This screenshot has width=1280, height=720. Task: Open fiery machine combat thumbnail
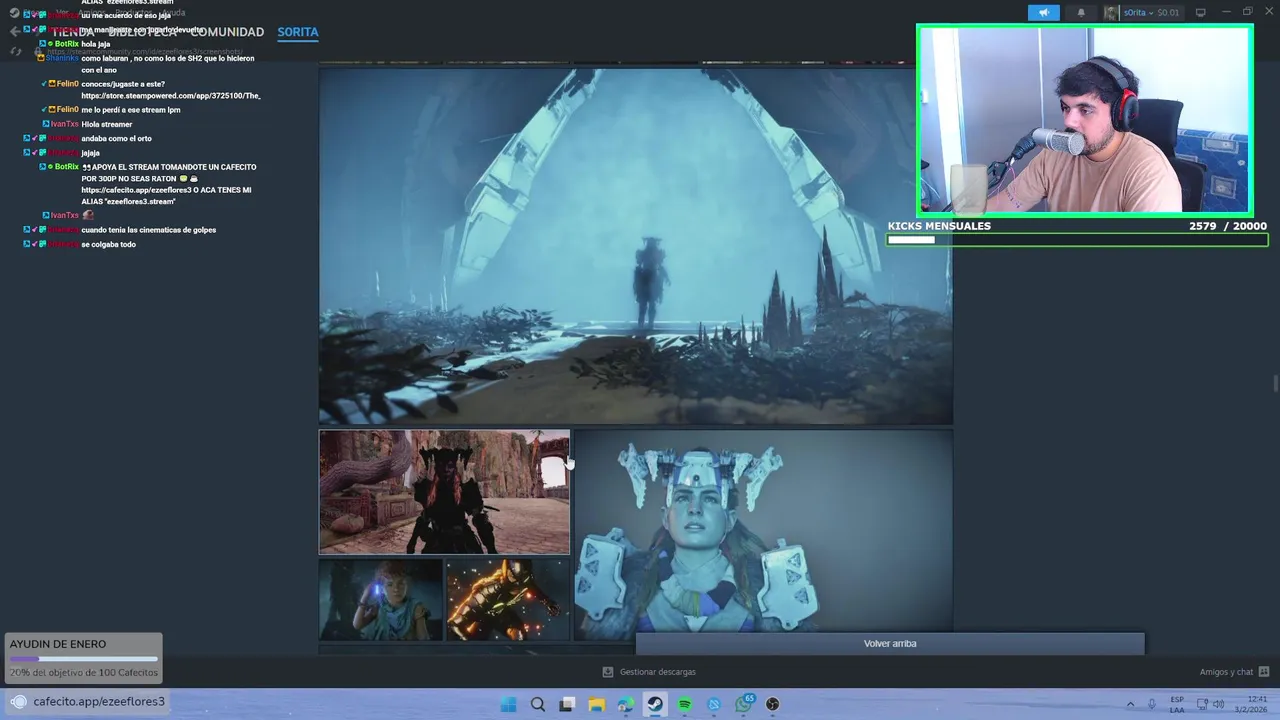[508, 599]
